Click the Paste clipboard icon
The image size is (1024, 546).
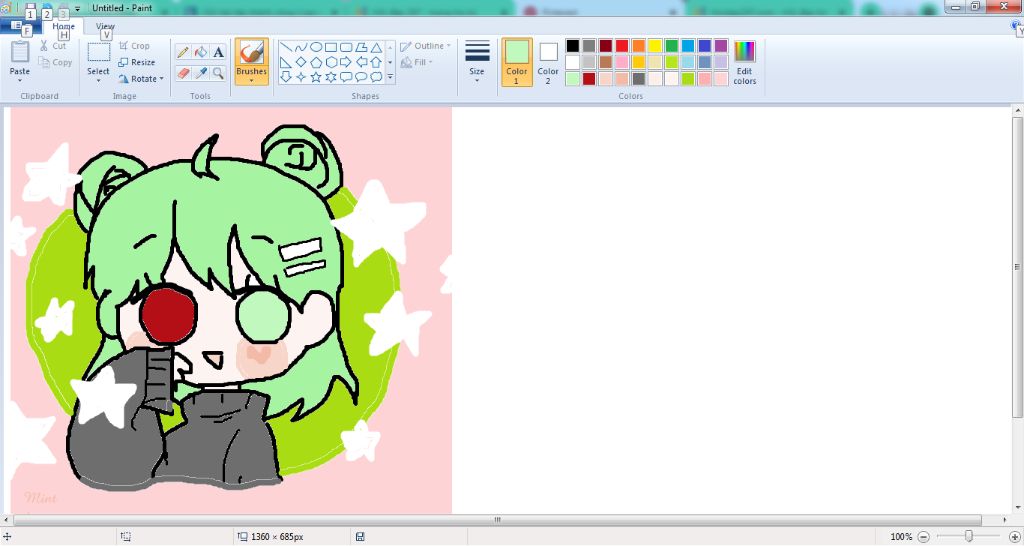[20, 52]
